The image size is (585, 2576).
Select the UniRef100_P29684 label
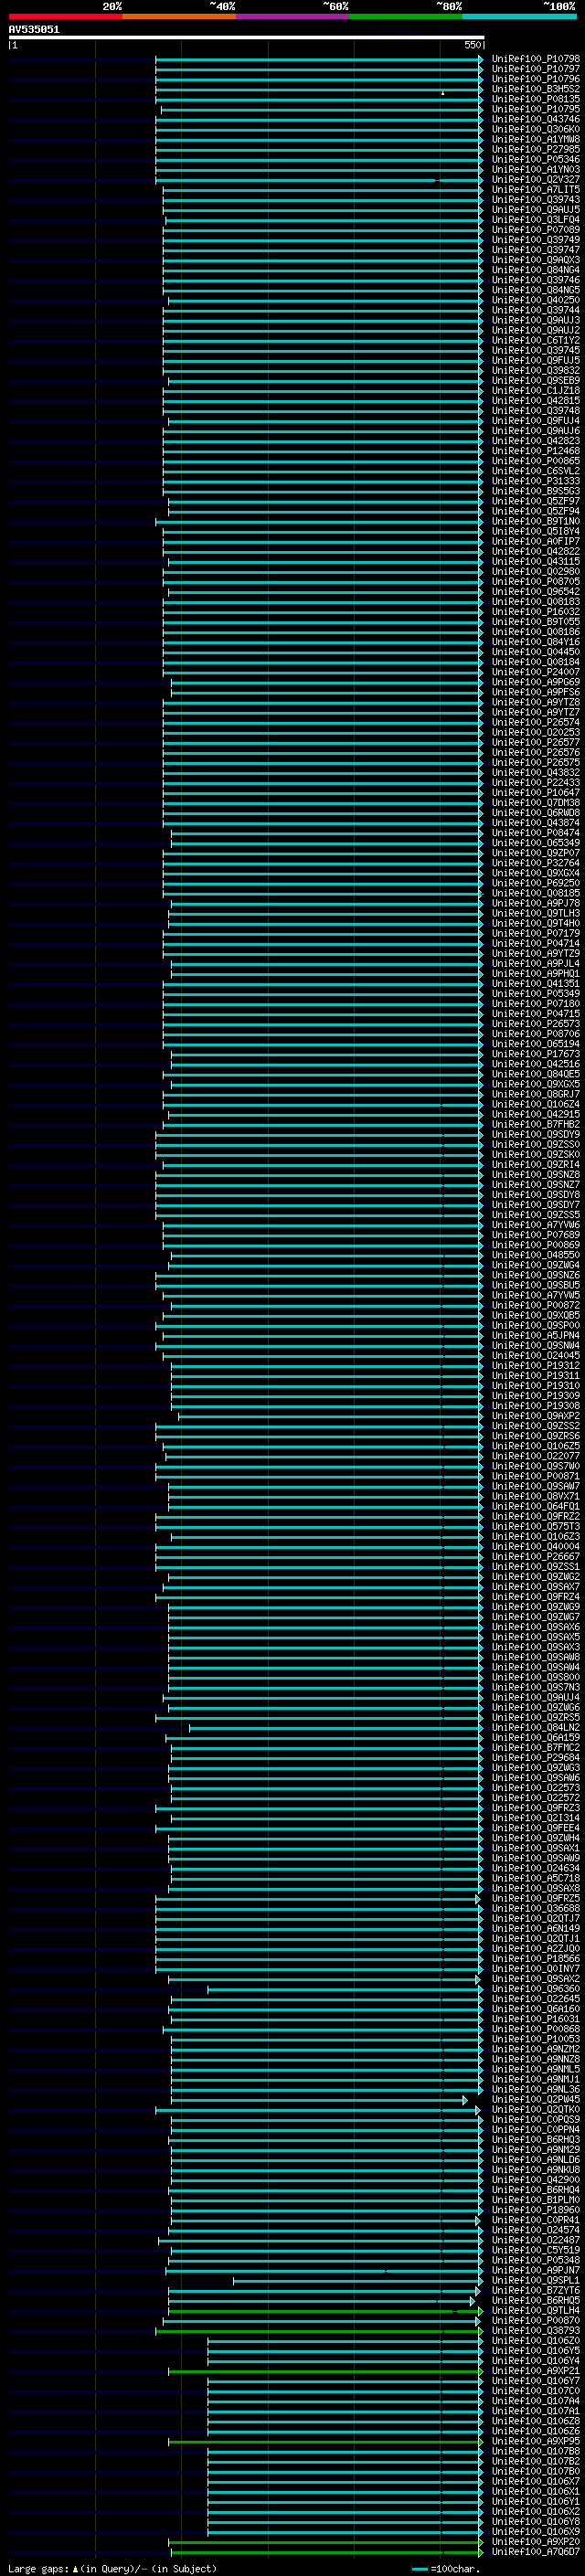[x=535, y=1757]
